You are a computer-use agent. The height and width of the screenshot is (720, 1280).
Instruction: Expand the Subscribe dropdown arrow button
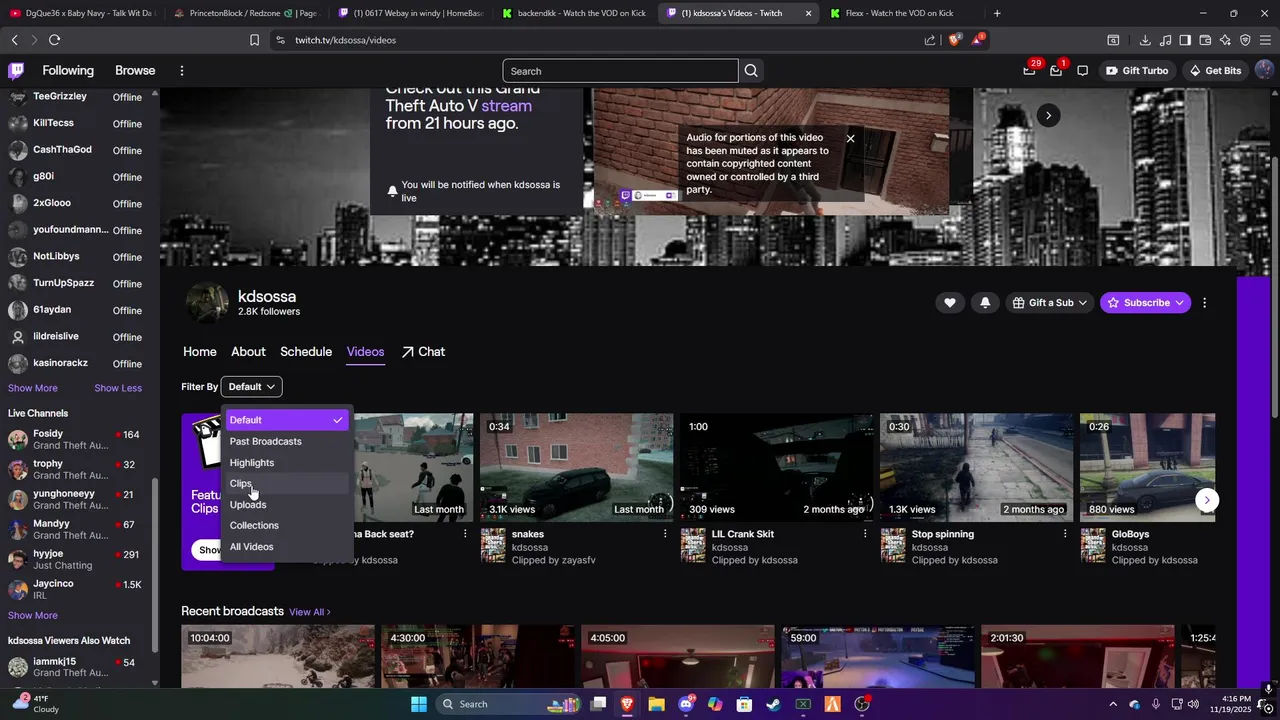(1180, 303)
